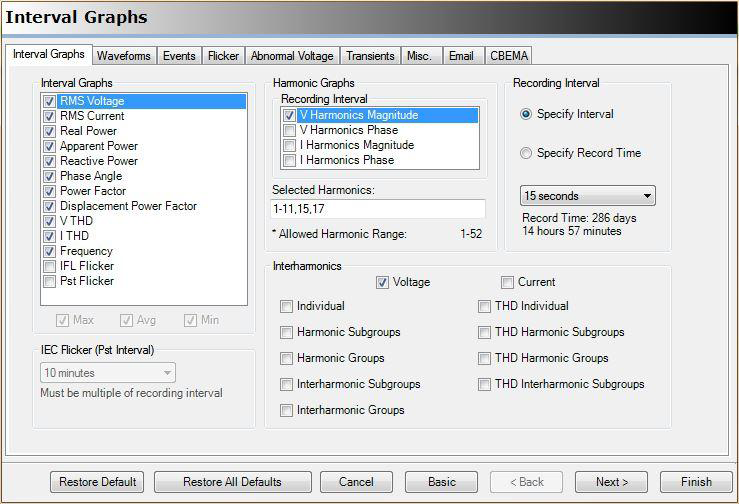This screenshot has height=504, width=739.
Task: Click the Record Time 286 days text
Action: (x=579, y=224)
